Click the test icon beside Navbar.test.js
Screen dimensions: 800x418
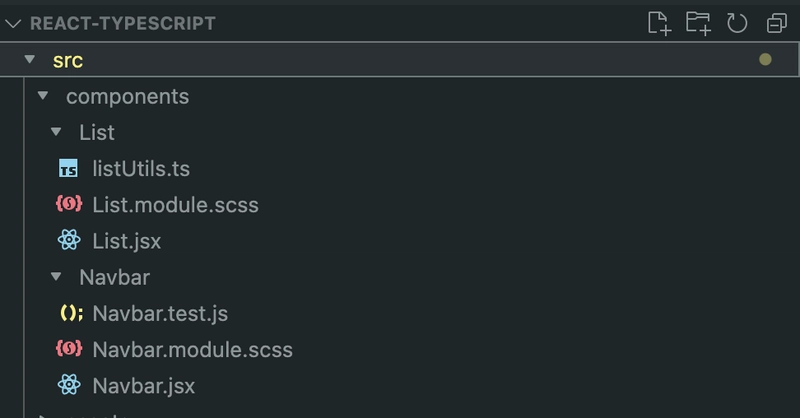tap(71, 313)
